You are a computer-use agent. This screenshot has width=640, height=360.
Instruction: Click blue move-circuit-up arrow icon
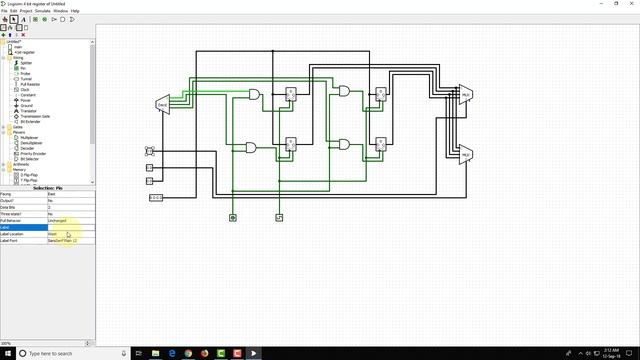10,35
